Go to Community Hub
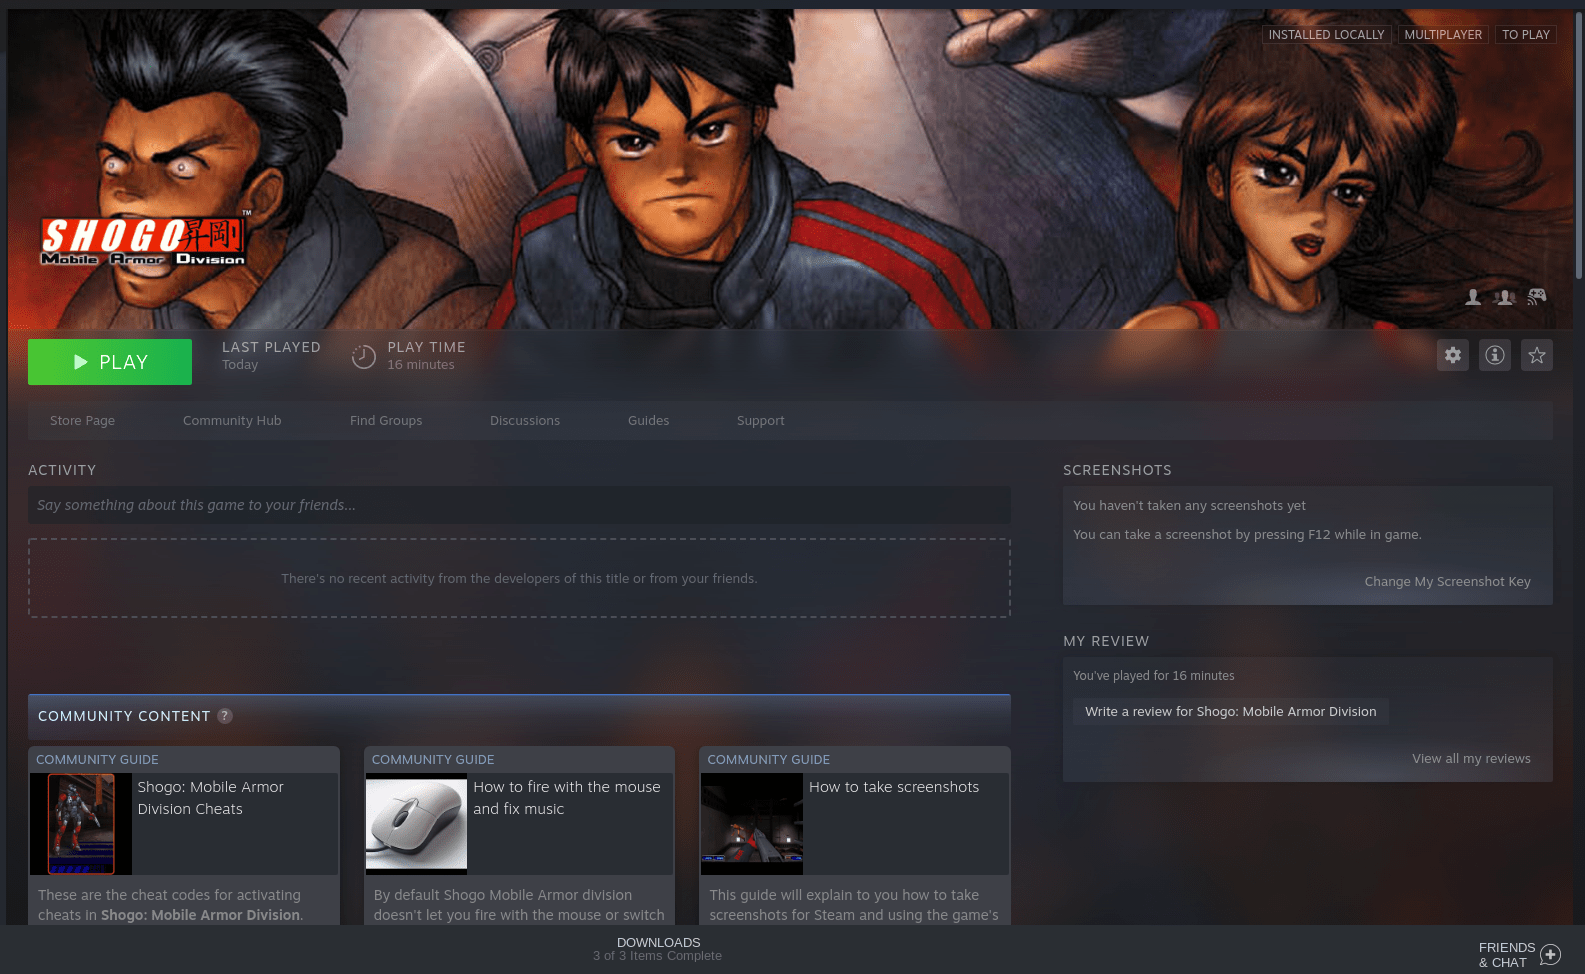This screenshot has height=974, width=1585. 232,421
